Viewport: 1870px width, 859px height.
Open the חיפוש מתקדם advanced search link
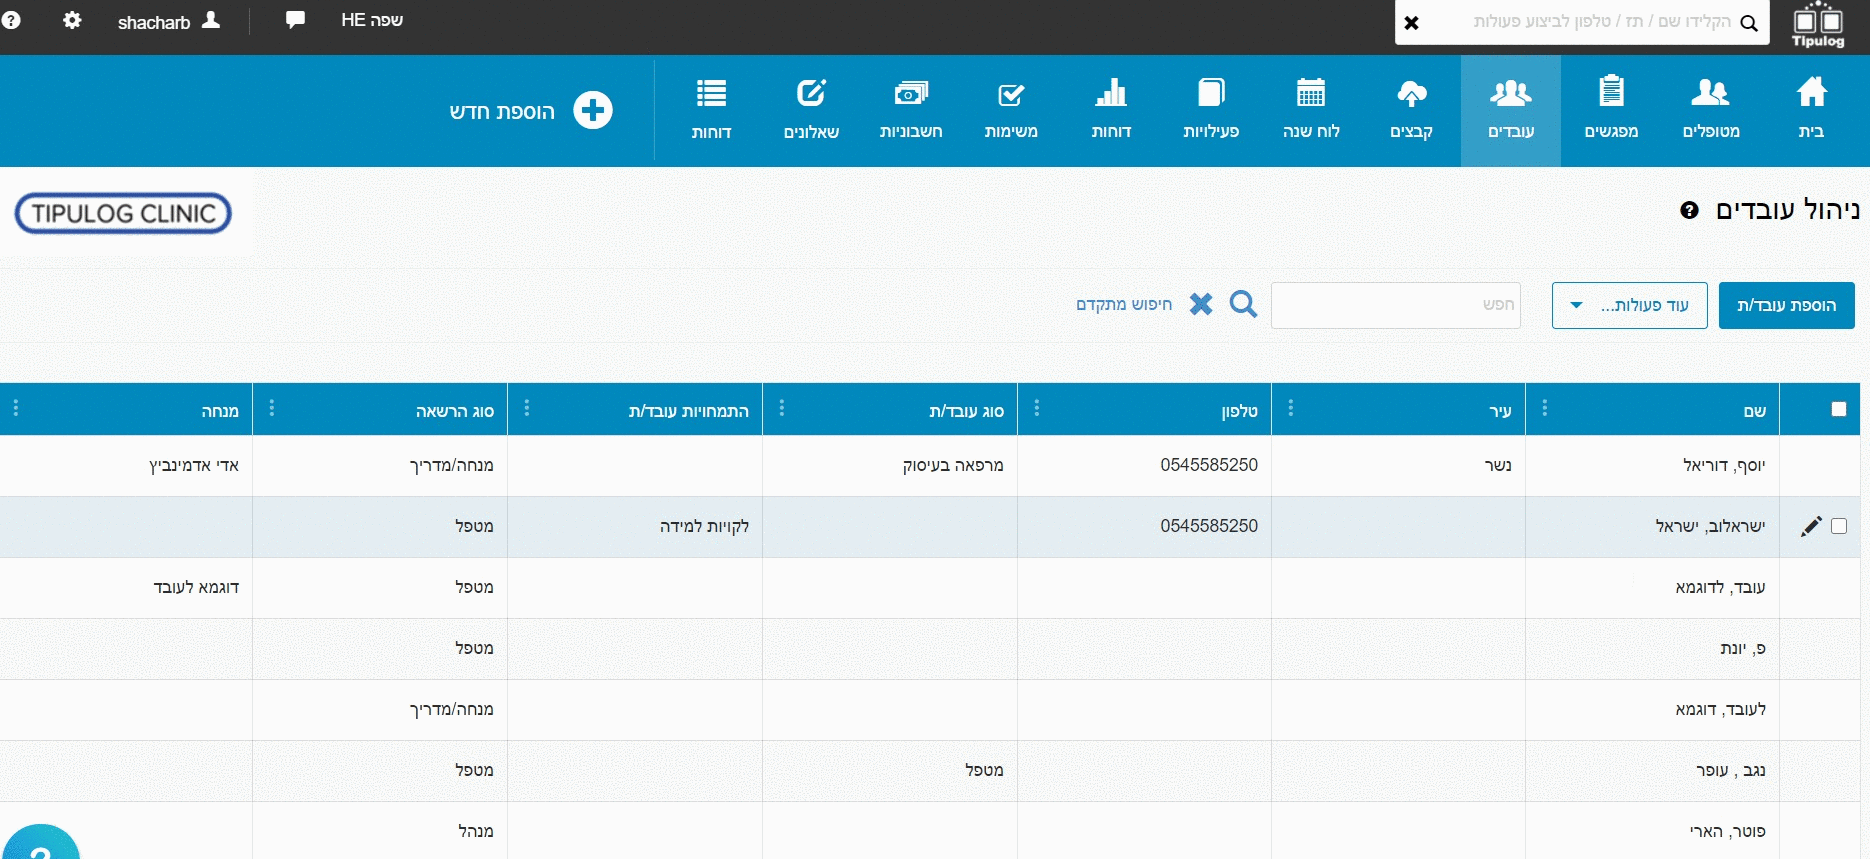(x=1124, y=304)
